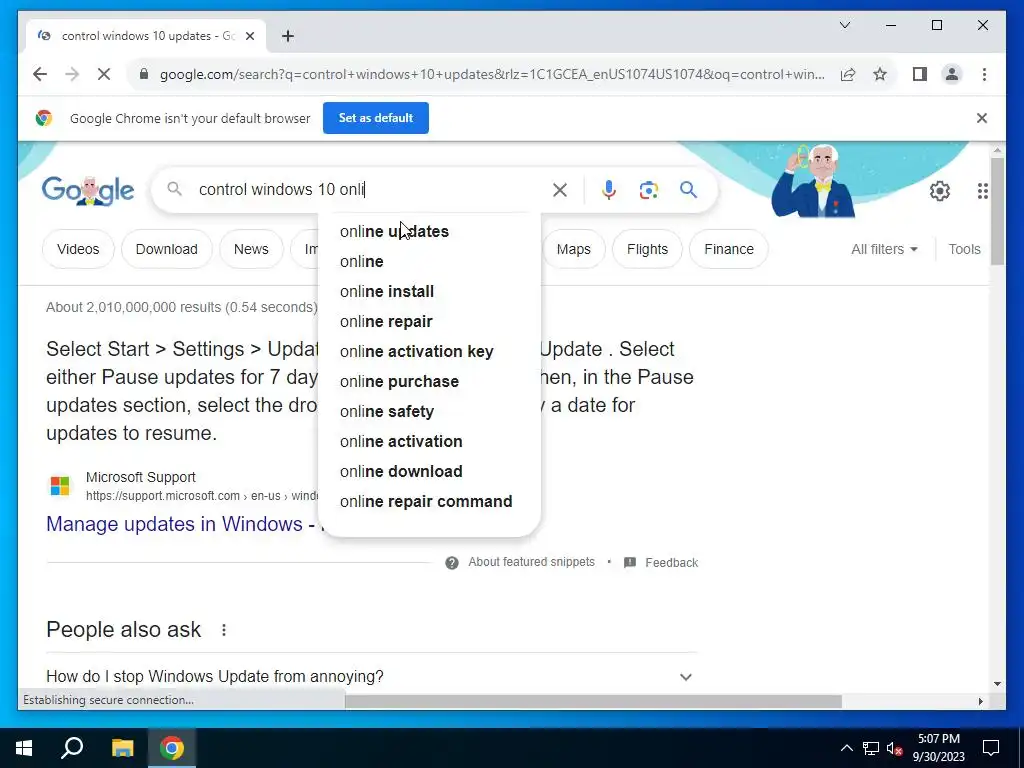
Task: Open Windows Start menu
Action: click(24, 748)
